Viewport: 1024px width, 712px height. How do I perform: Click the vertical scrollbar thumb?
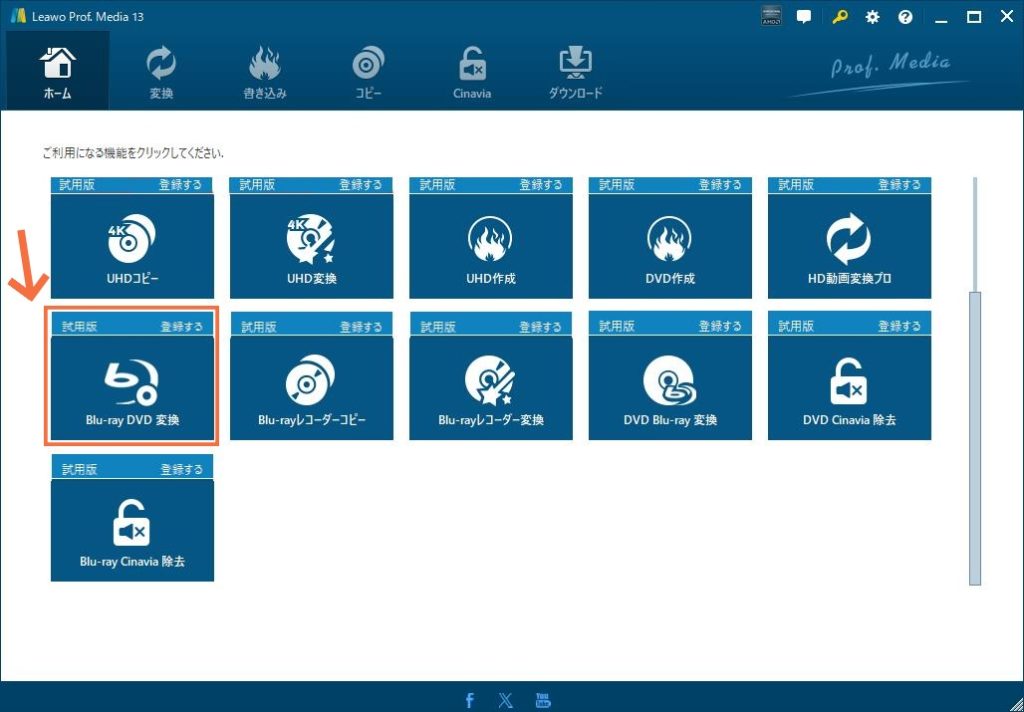pyautogui.click(x=975, y=438)
